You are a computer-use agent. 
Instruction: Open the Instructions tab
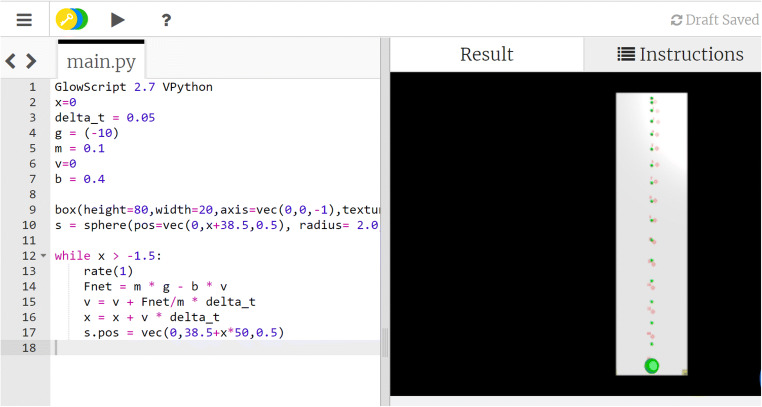pyautogui.click(x=680, y=55)
